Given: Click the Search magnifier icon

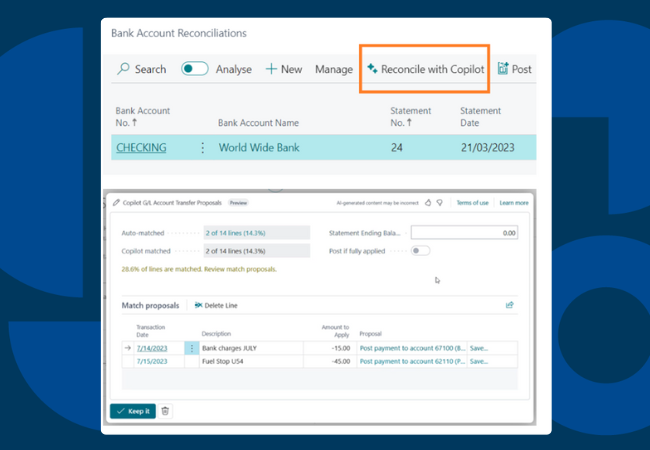Looking at the screenshot, I should coord(124,69).
